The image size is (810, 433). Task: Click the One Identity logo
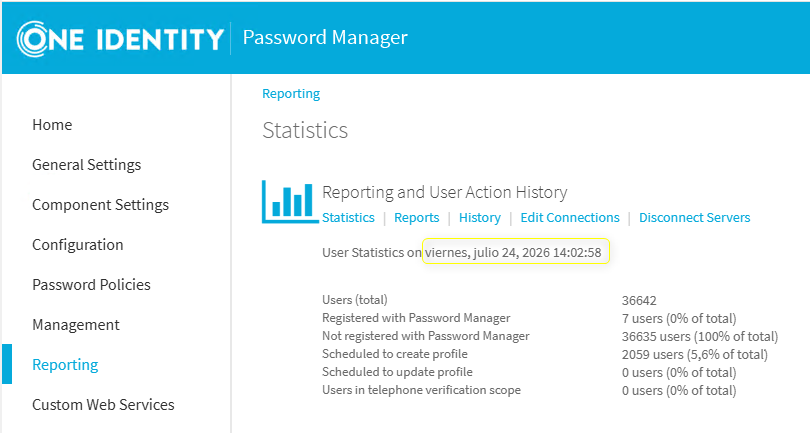(x=120, y=39)
